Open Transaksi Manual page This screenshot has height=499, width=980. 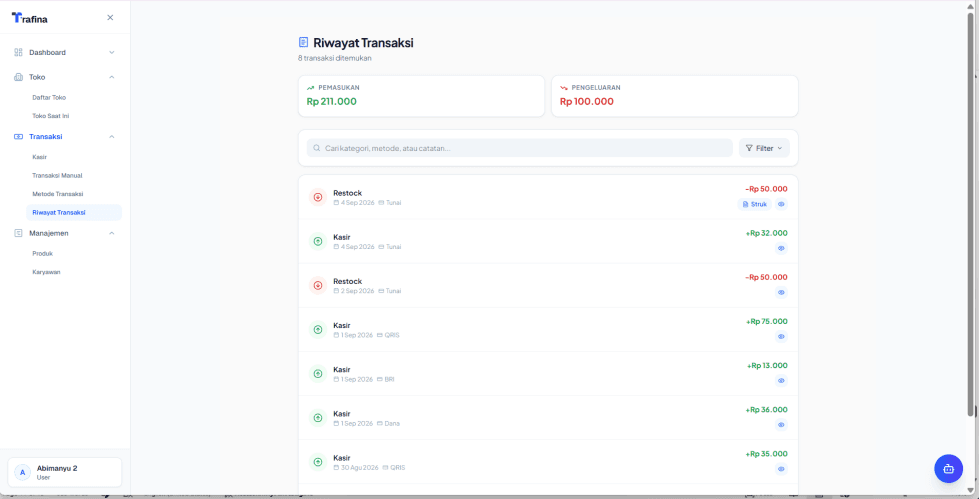click(57, 176)
